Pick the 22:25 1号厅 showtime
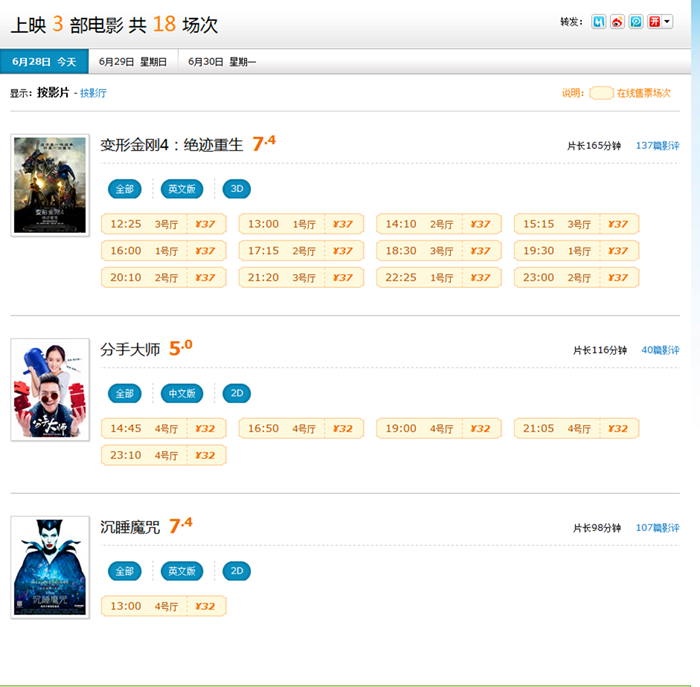 click(439, 277)
